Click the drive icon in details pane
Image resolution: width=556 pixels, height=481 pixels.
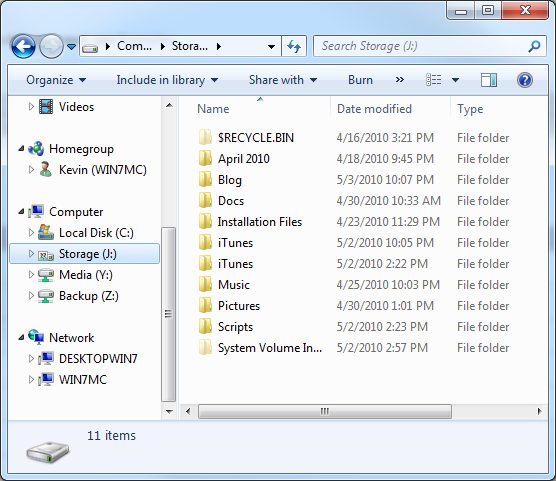(x=48, y=452)
